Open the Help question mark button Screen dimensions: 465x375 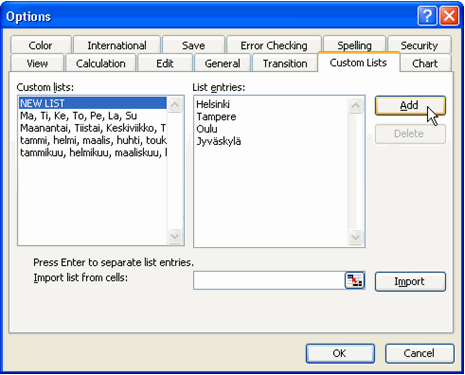(427, 16)
